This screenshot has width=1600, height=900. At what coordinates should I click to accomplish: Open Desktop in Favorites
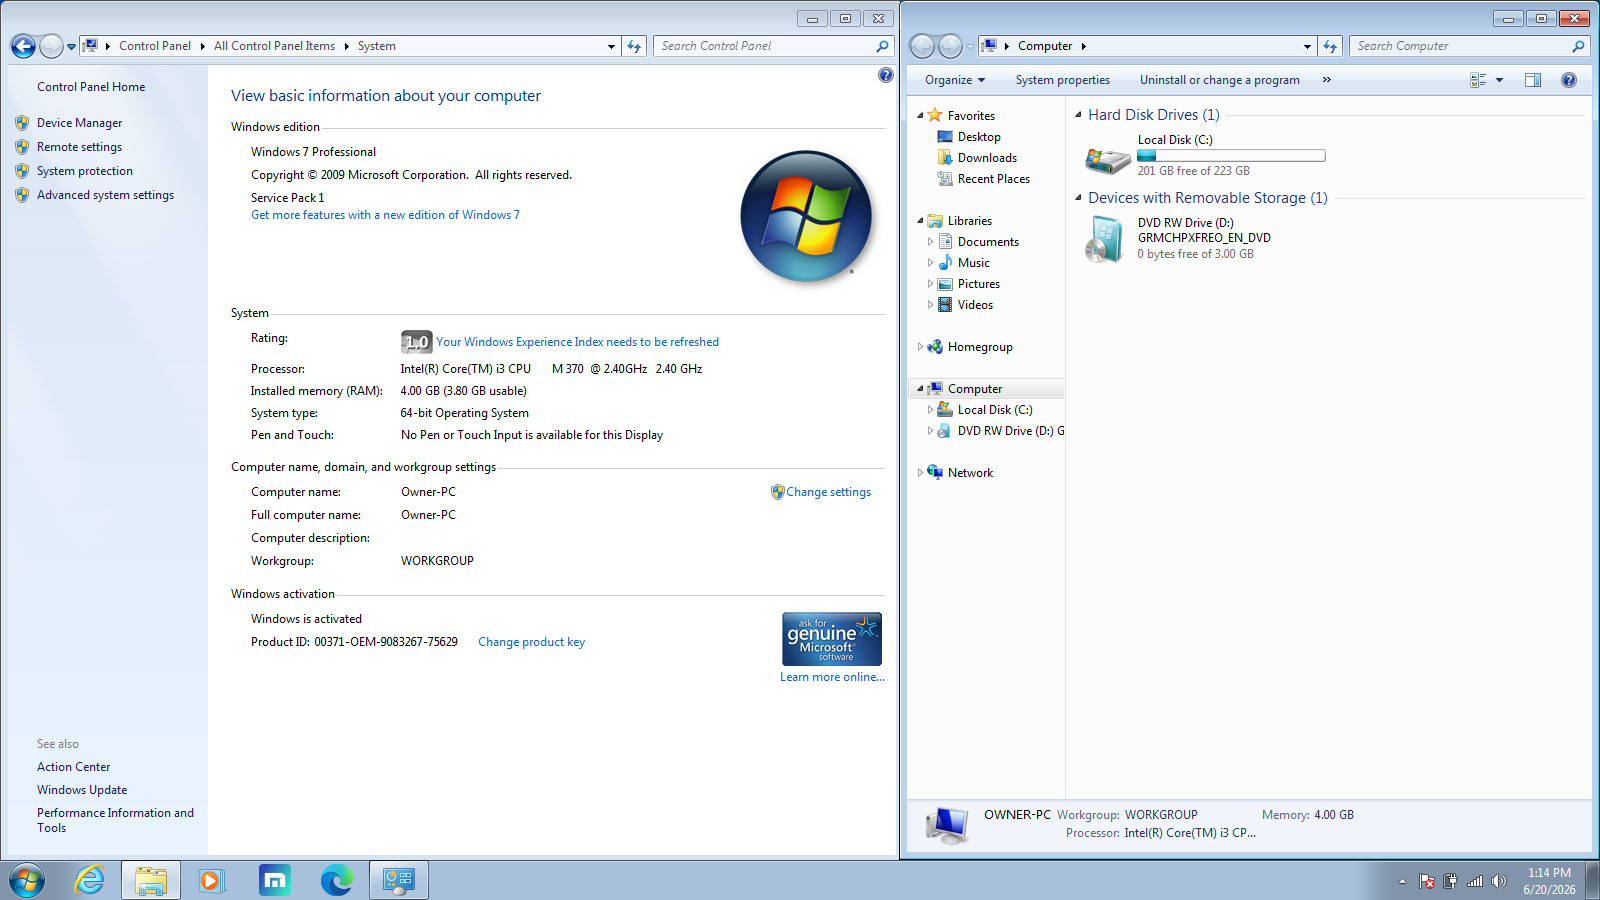(979, 137)
